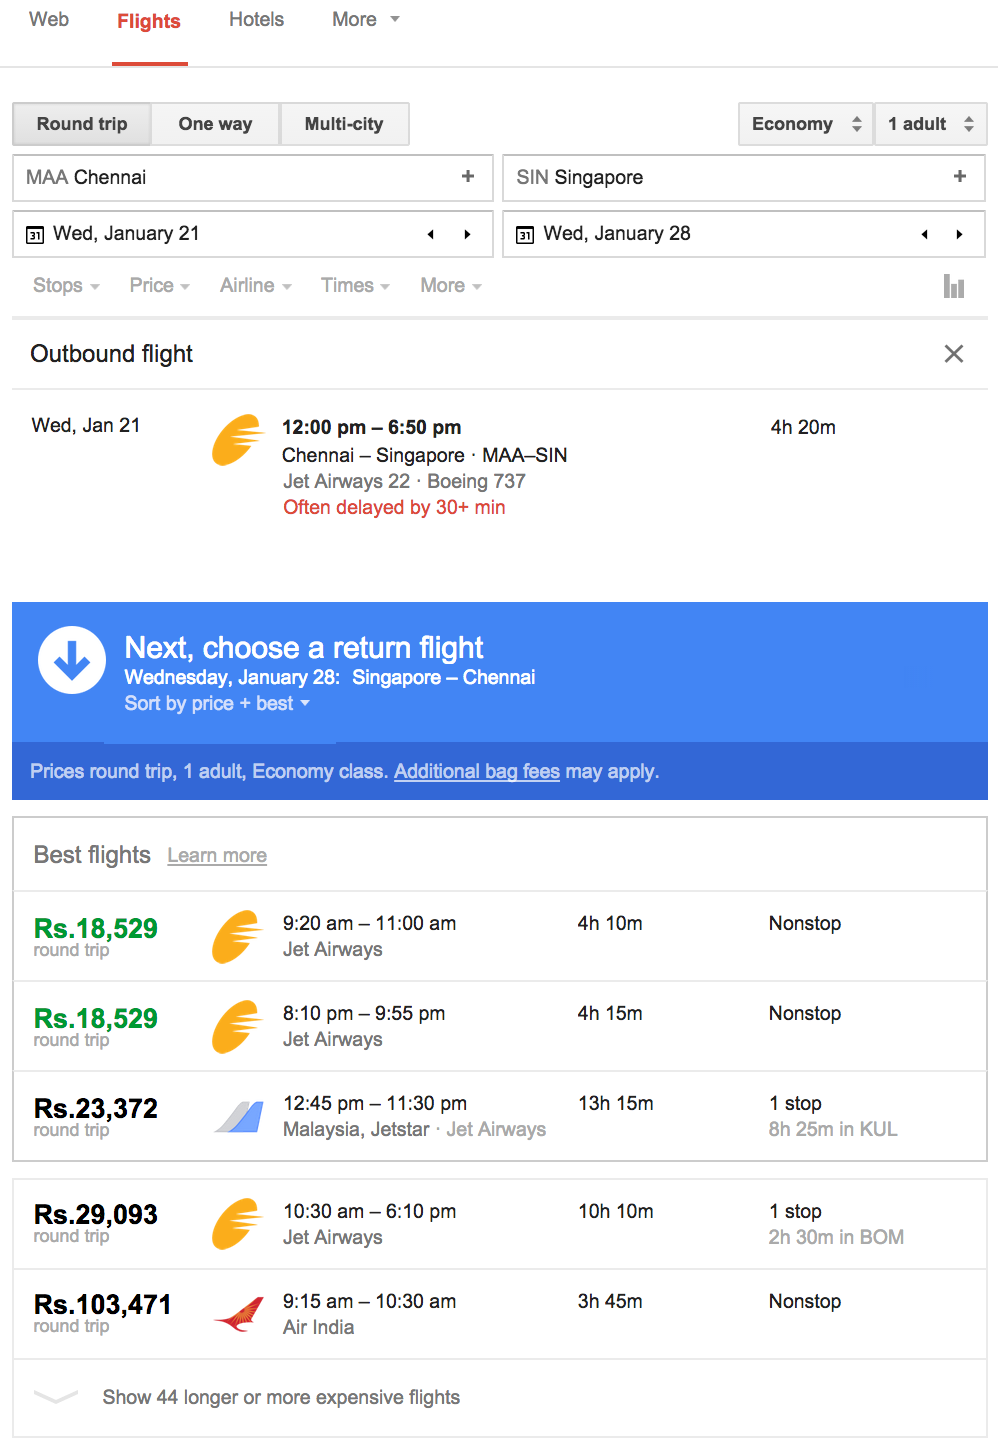Screen dimensions: 998x1446
Task: Show 44 longer or more expensive flights
Action: coord(281,1398)
